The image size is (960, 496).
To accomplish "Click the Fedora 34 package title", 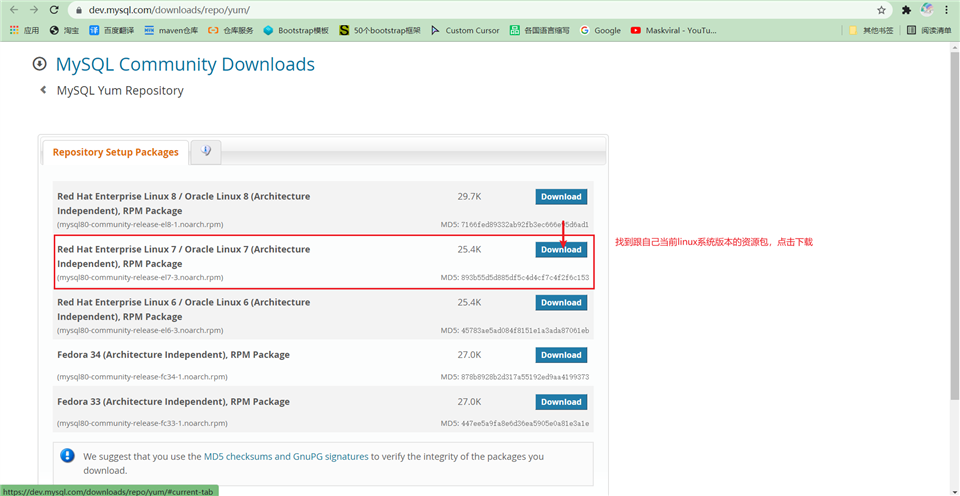I will click(x=173, y=355).
